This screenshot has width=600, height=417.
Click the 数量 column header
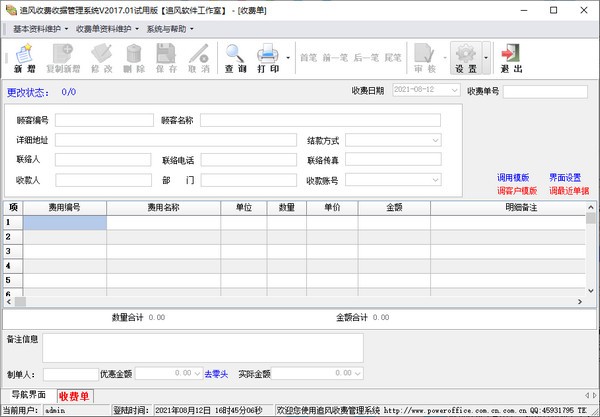pyautogui.click(x=286, y=208)
